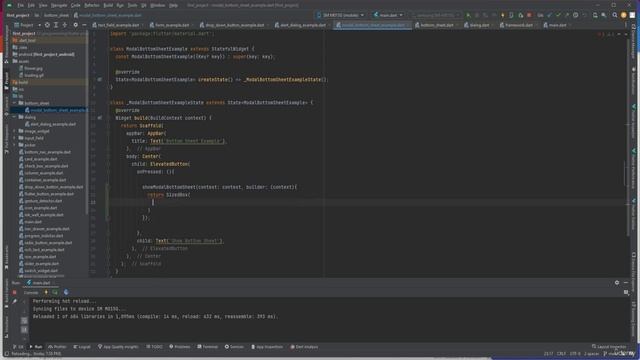Switch to dialog.dart editor tab
The height and width of the screenshot is (360, 640).
(x=477, y=25)
